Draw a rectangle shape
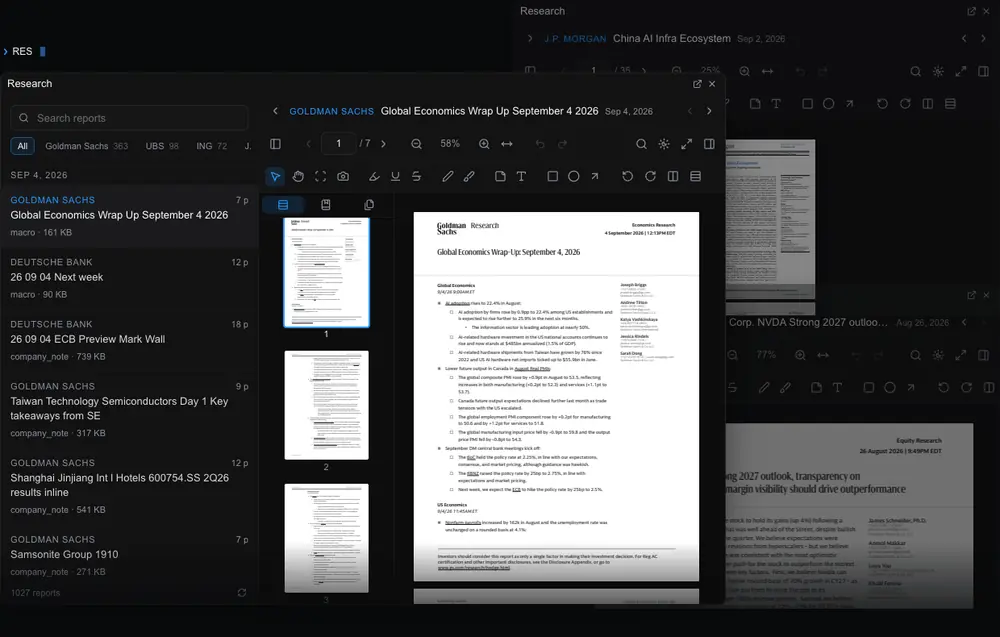1000x637 pixels. pos(552,177)
